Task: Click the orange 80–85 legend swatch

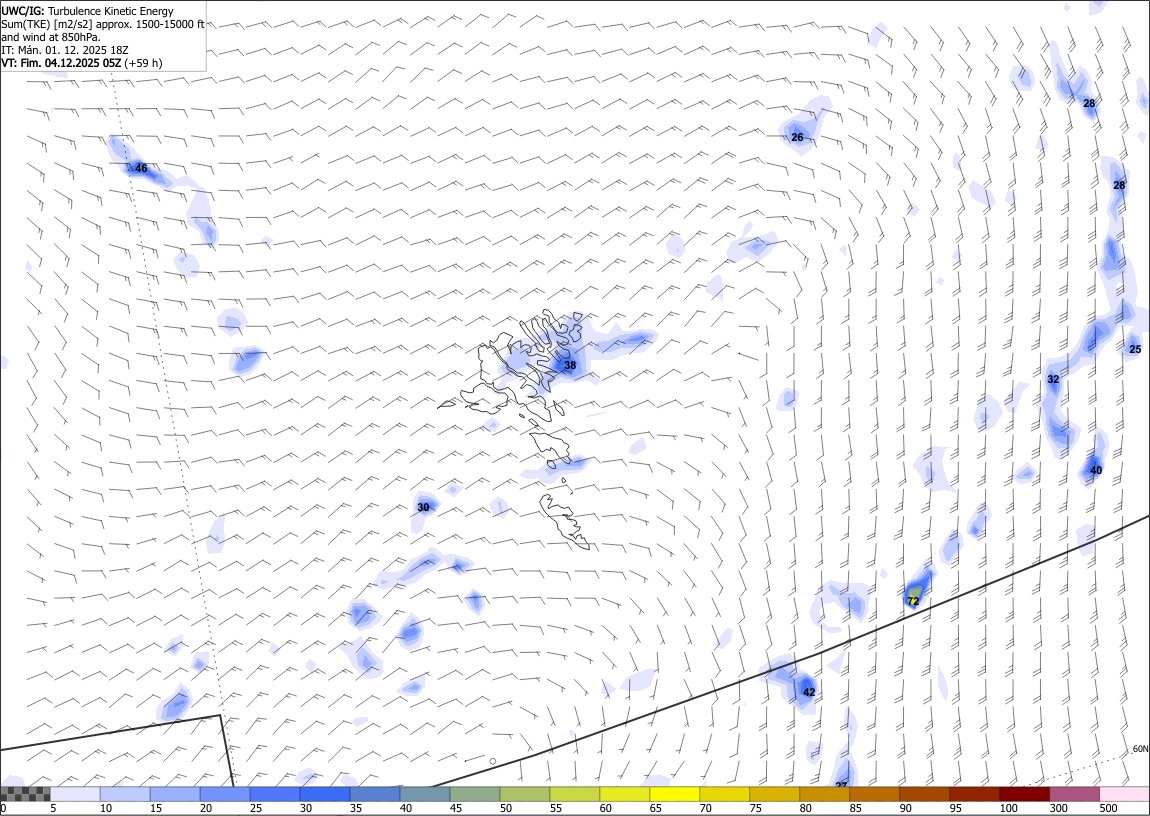Action: 824,794
